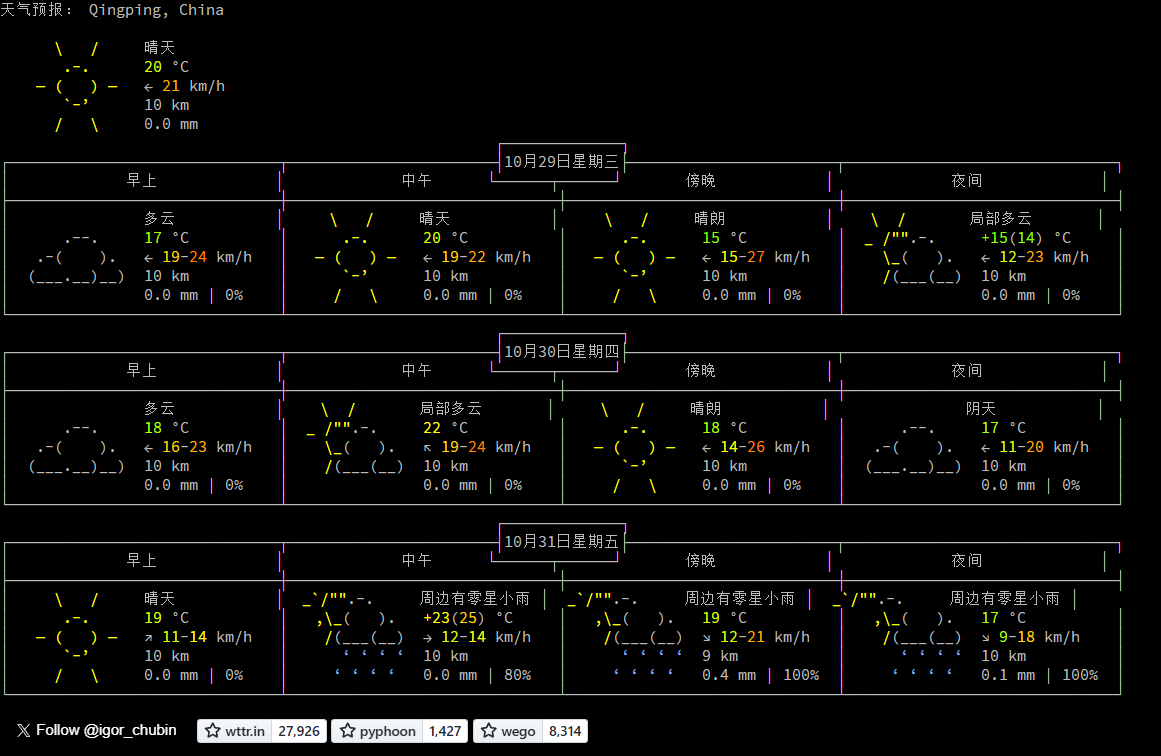Star the wego repository button
This screenshot has height=756, width=1161.
click(x=508, y=731)
